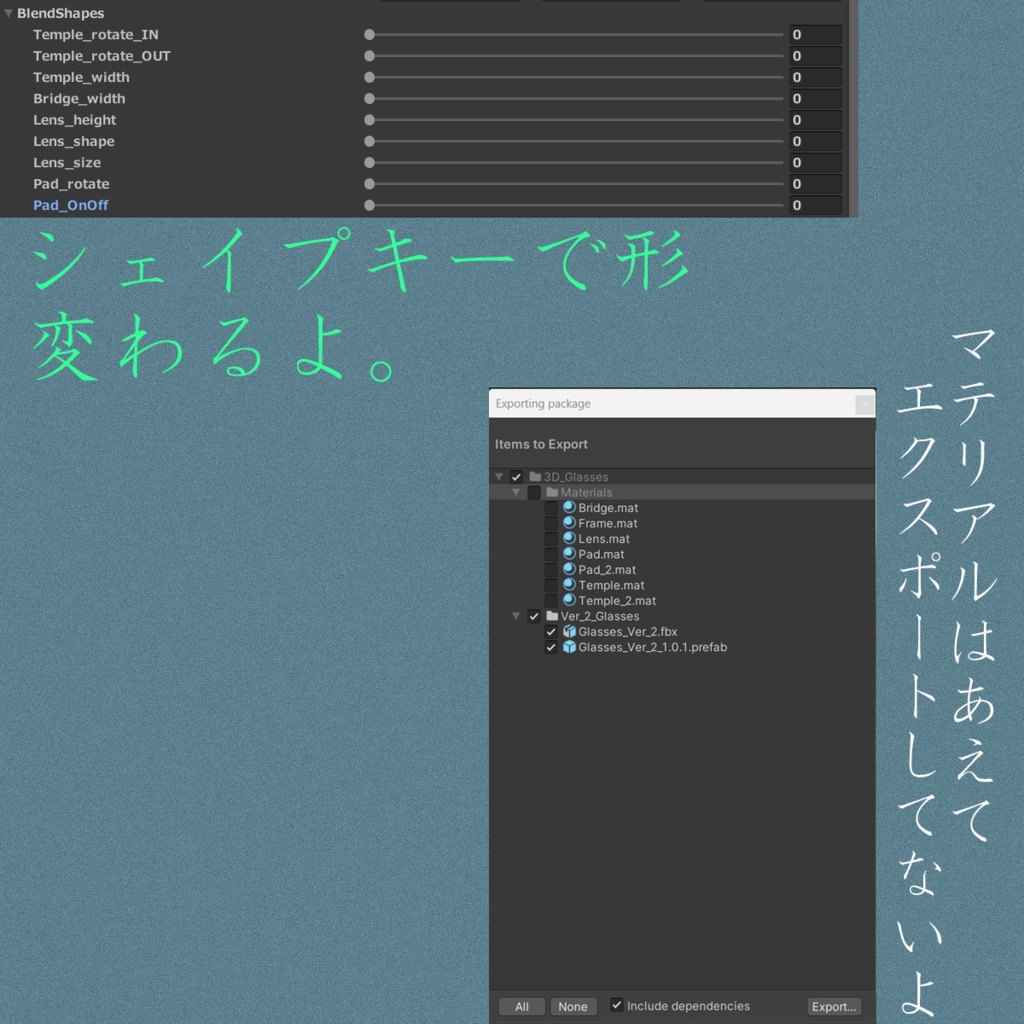Screen dimensions: 1024x1024
Task: Click the Temple.mat material icon
Action: pos(569,585)
